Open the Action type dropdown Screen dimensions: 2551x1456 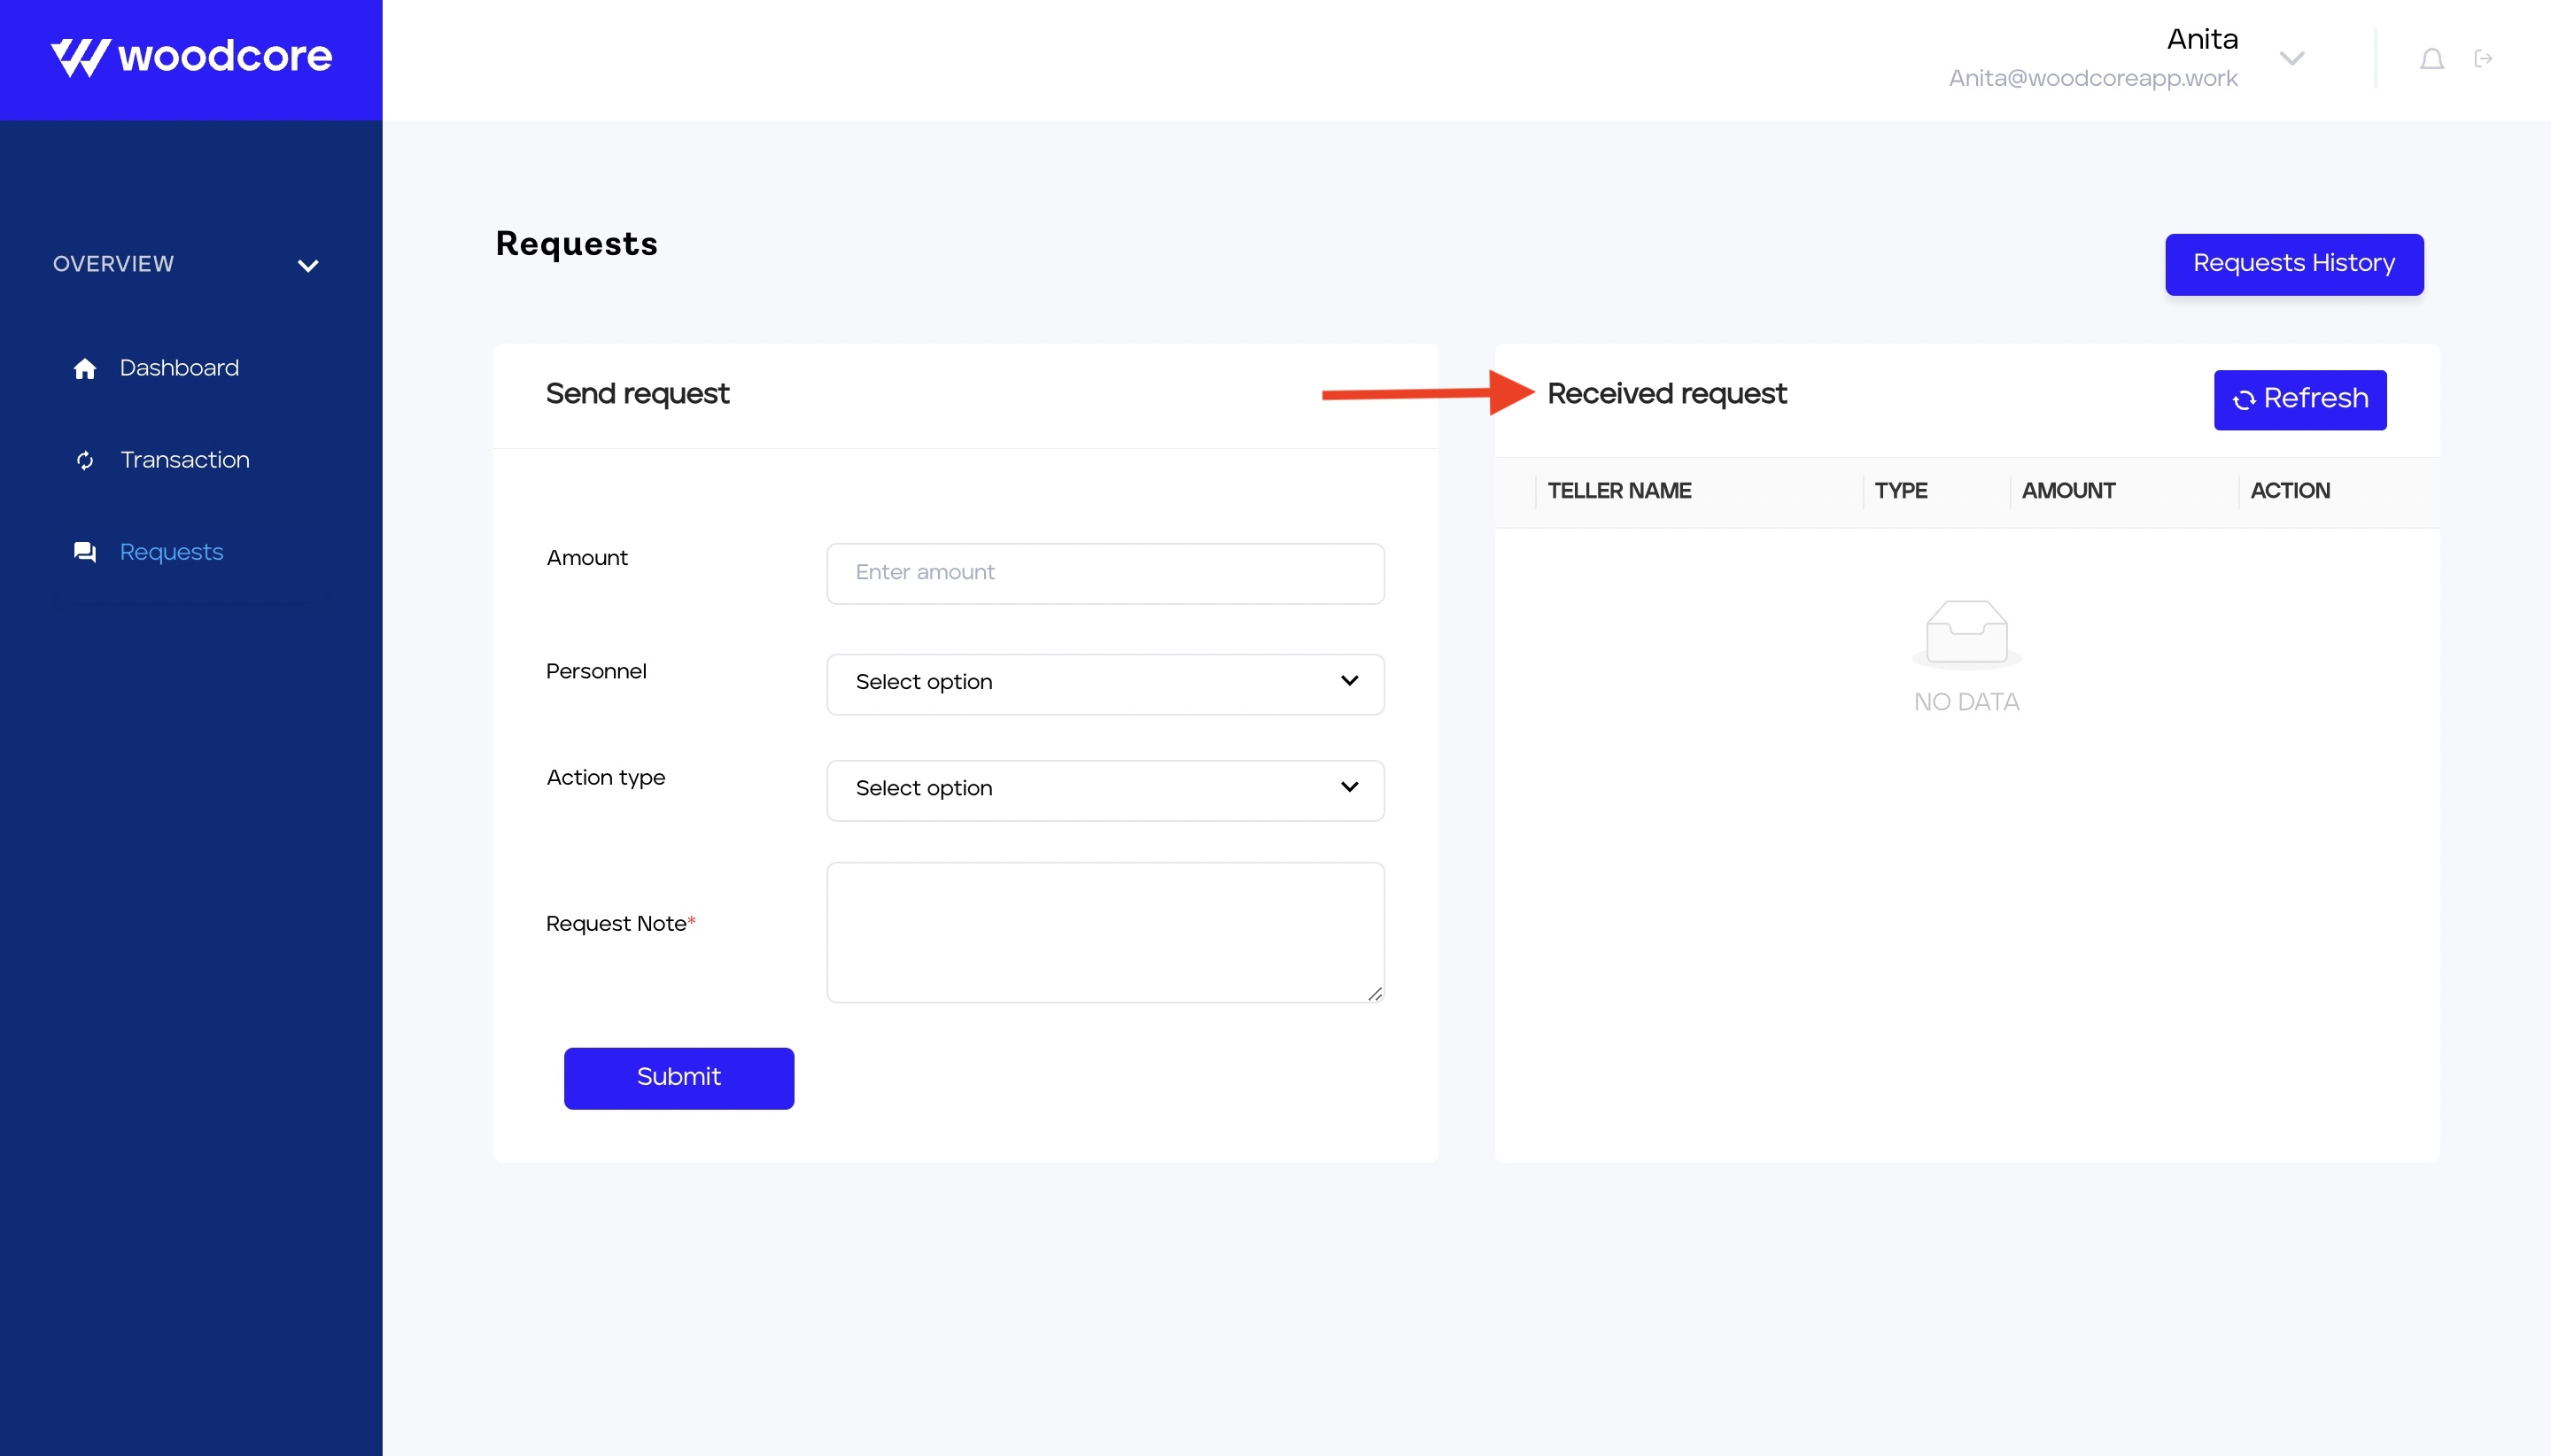(x=1105, y=790)
